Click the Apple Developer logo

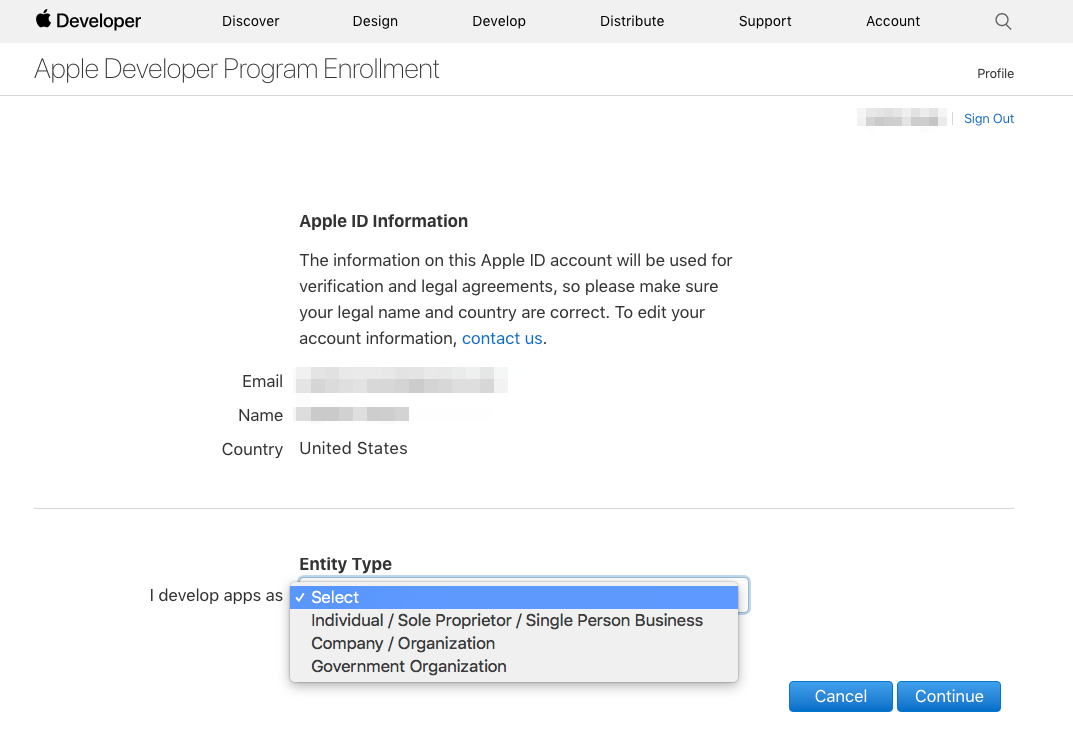[x=88, y=21]
